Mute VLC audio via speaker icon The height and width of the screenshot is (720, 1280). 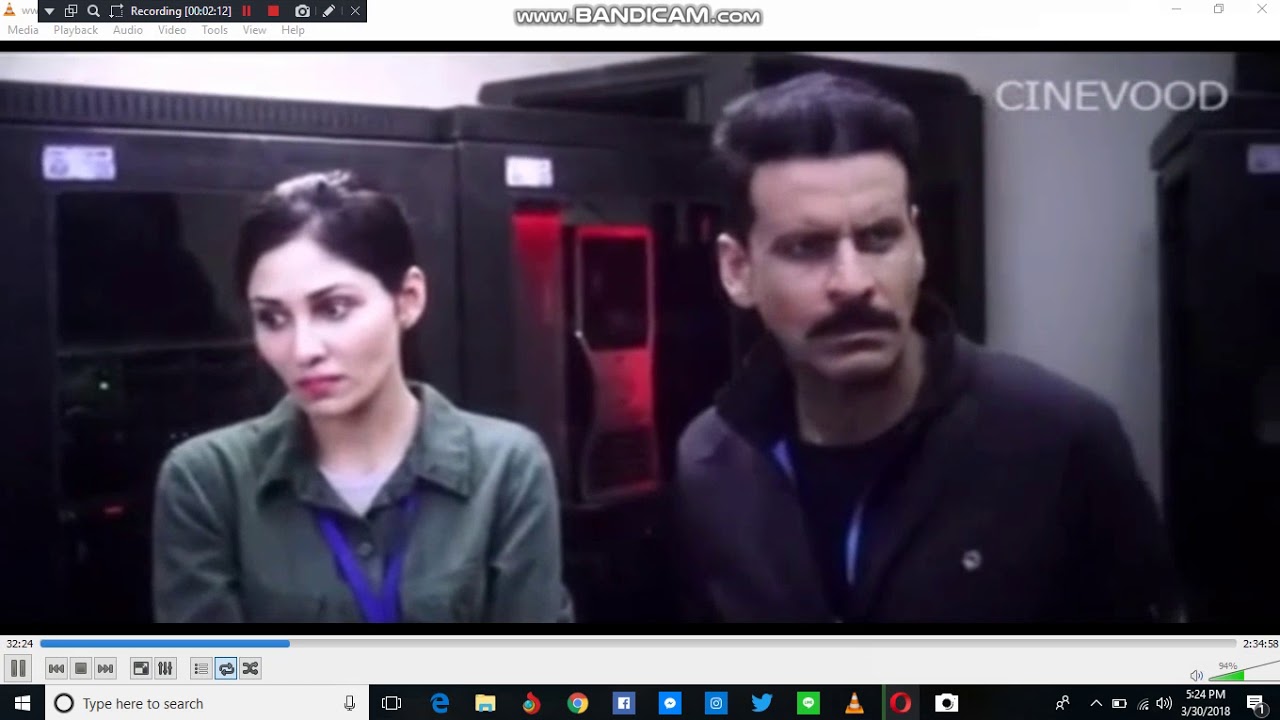click(1197, 675)
